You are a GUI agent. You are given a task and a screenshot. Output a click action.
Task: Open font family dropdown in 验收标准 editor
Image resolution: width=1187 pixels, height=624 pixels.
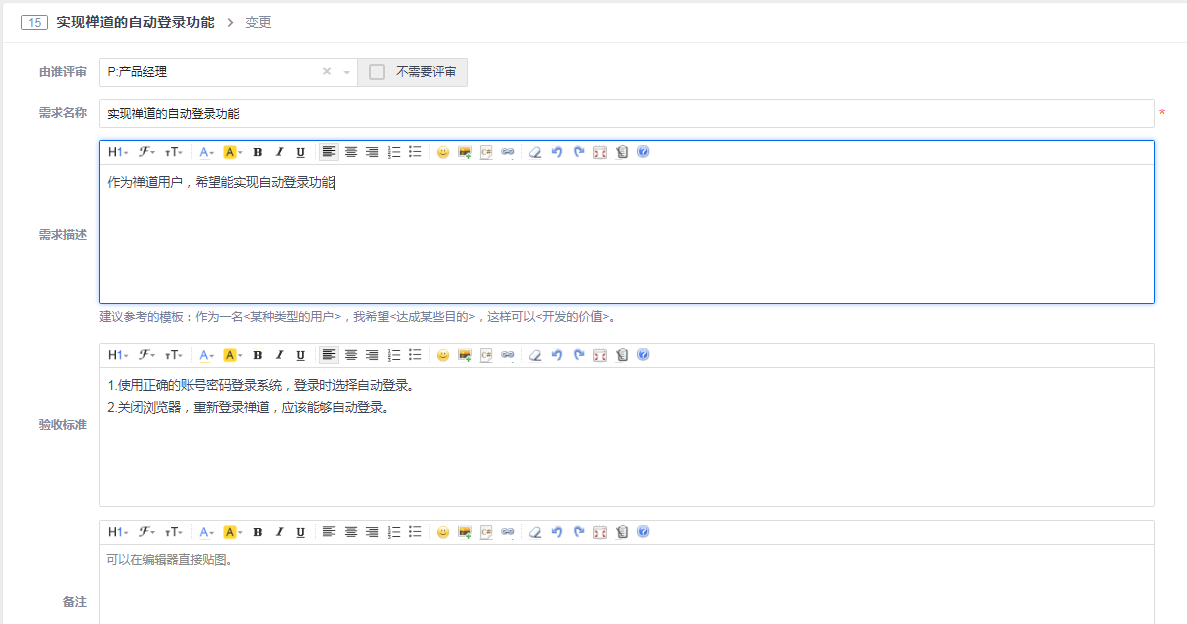click(x=147, y=355)
